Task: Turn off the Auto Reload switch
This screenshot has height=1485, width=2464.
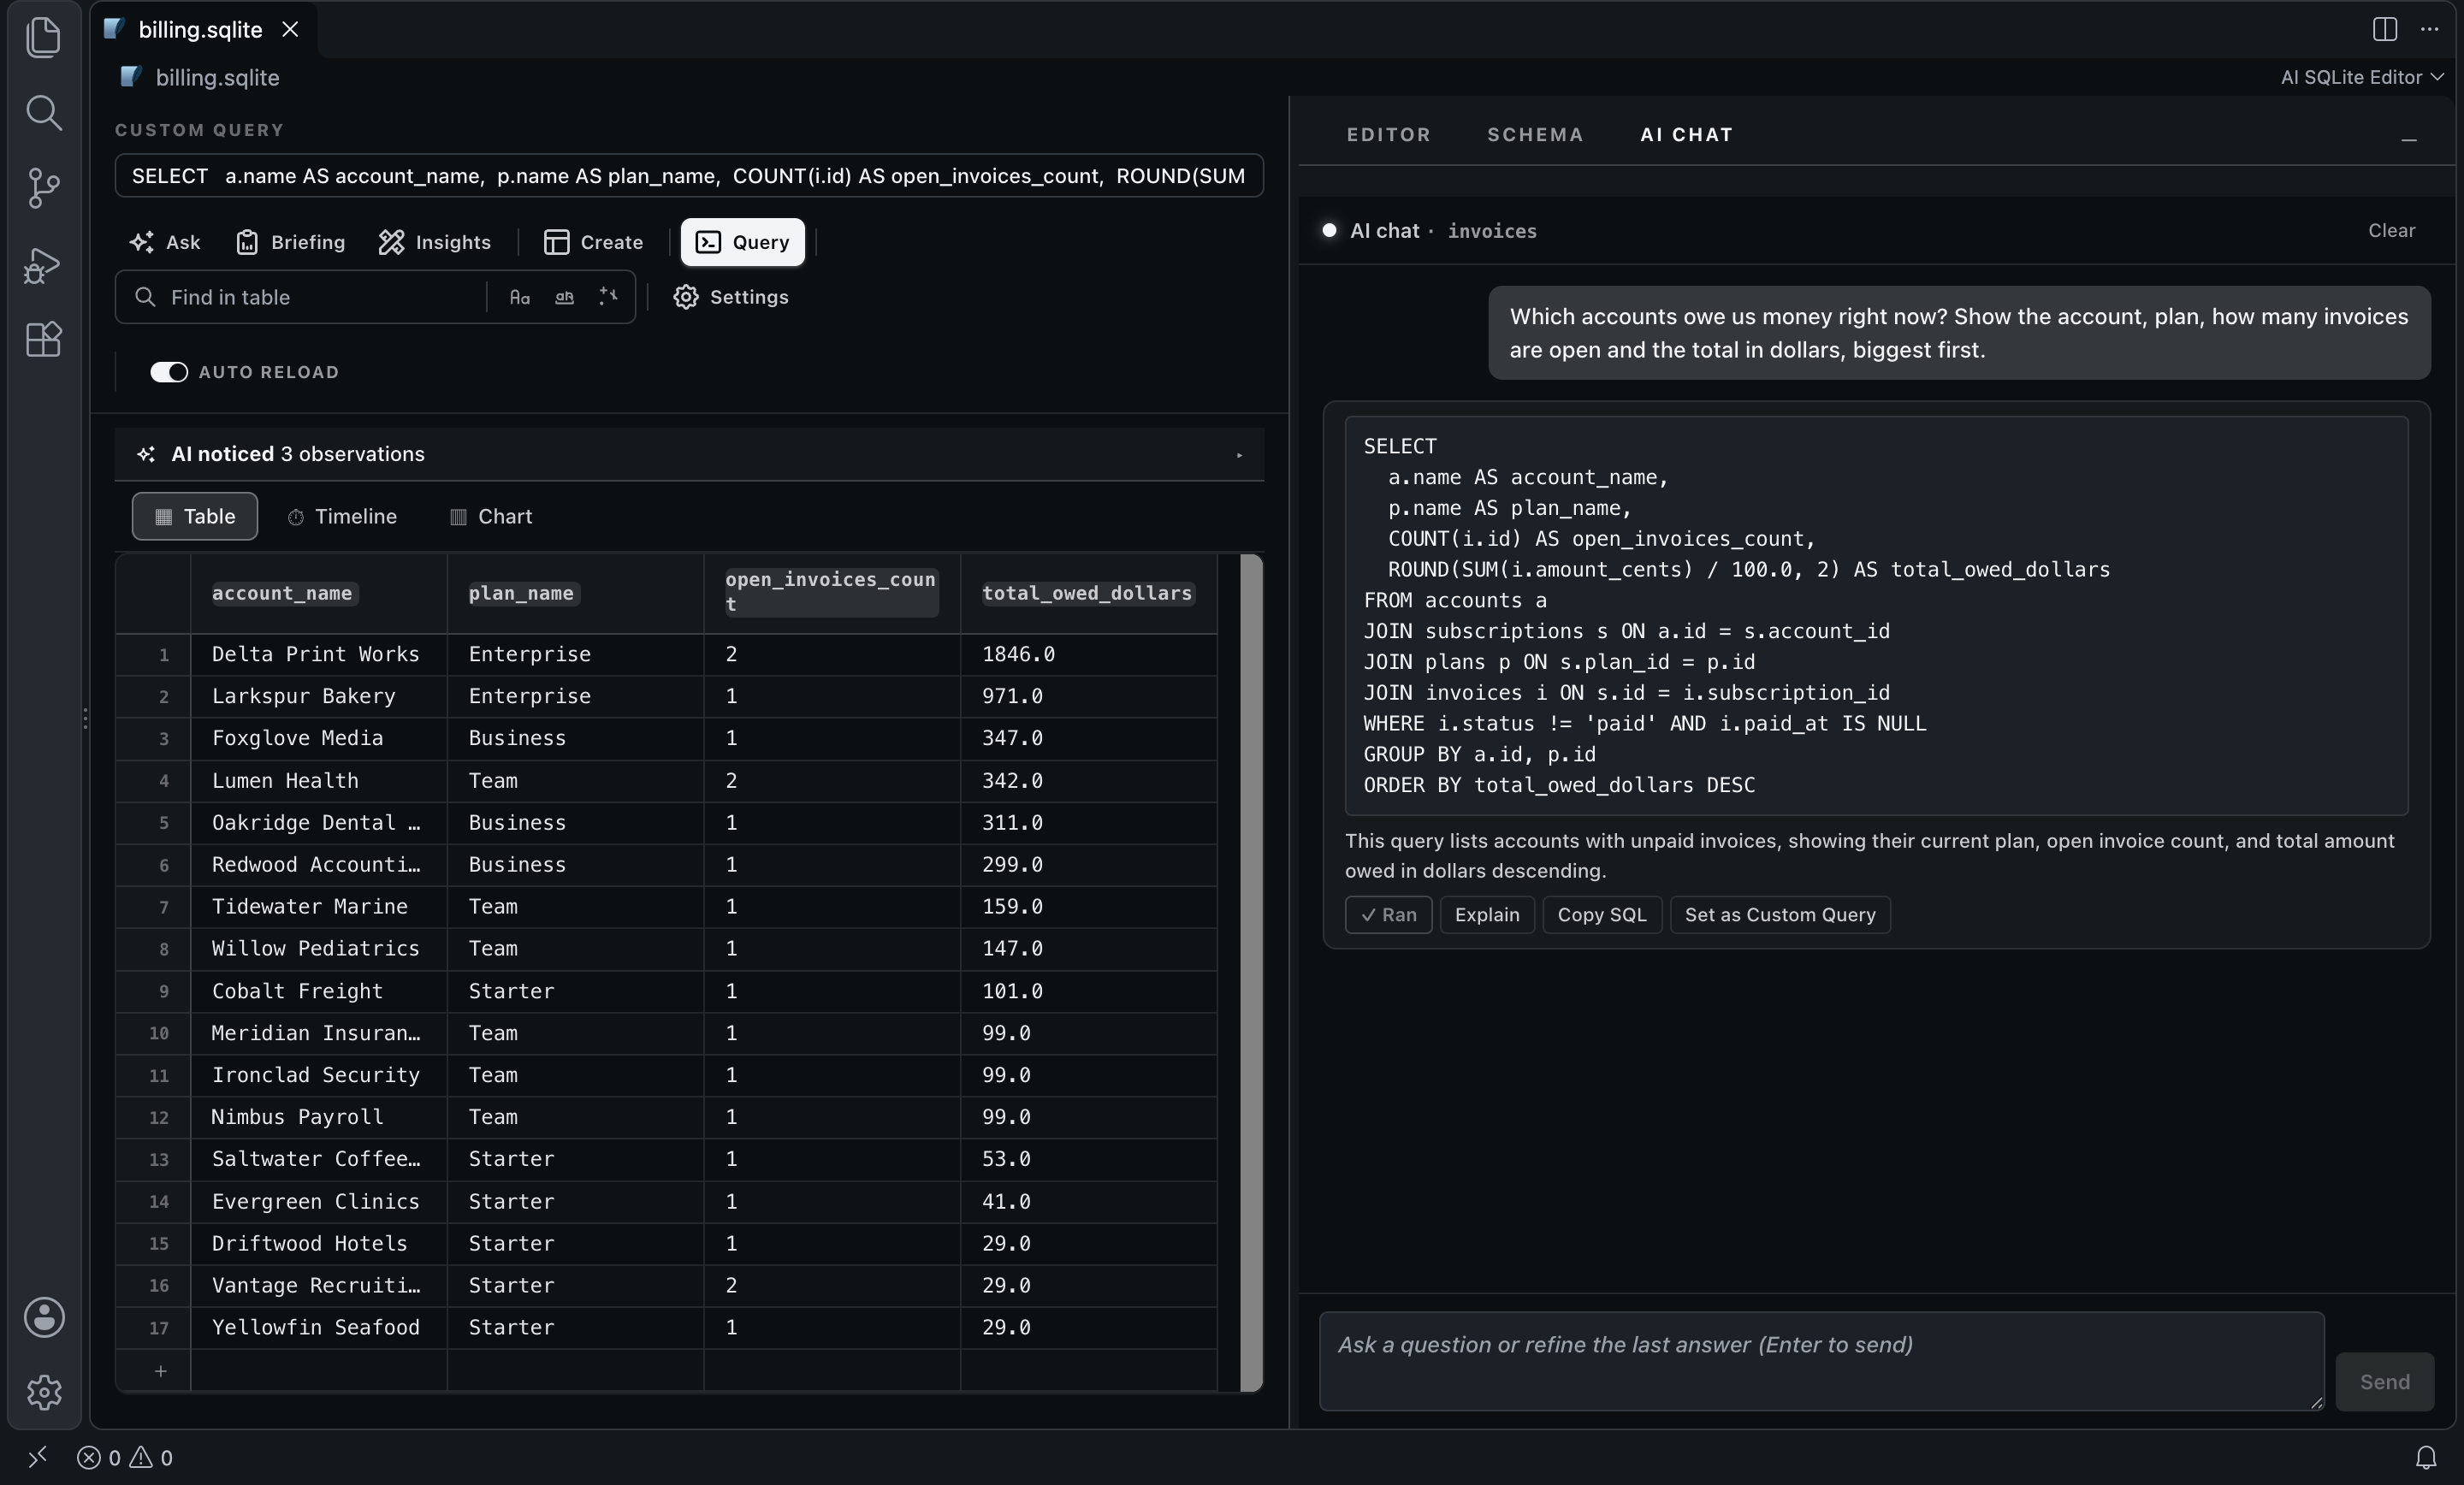Action: pyautogui.click(x=168, y=372)
